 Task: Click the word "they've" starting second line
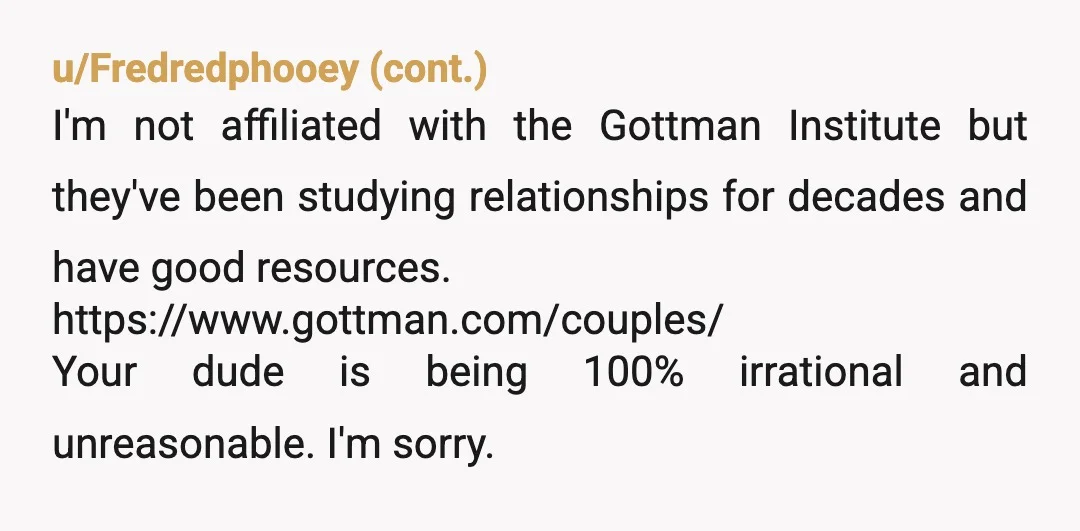(x=116, y=198)
